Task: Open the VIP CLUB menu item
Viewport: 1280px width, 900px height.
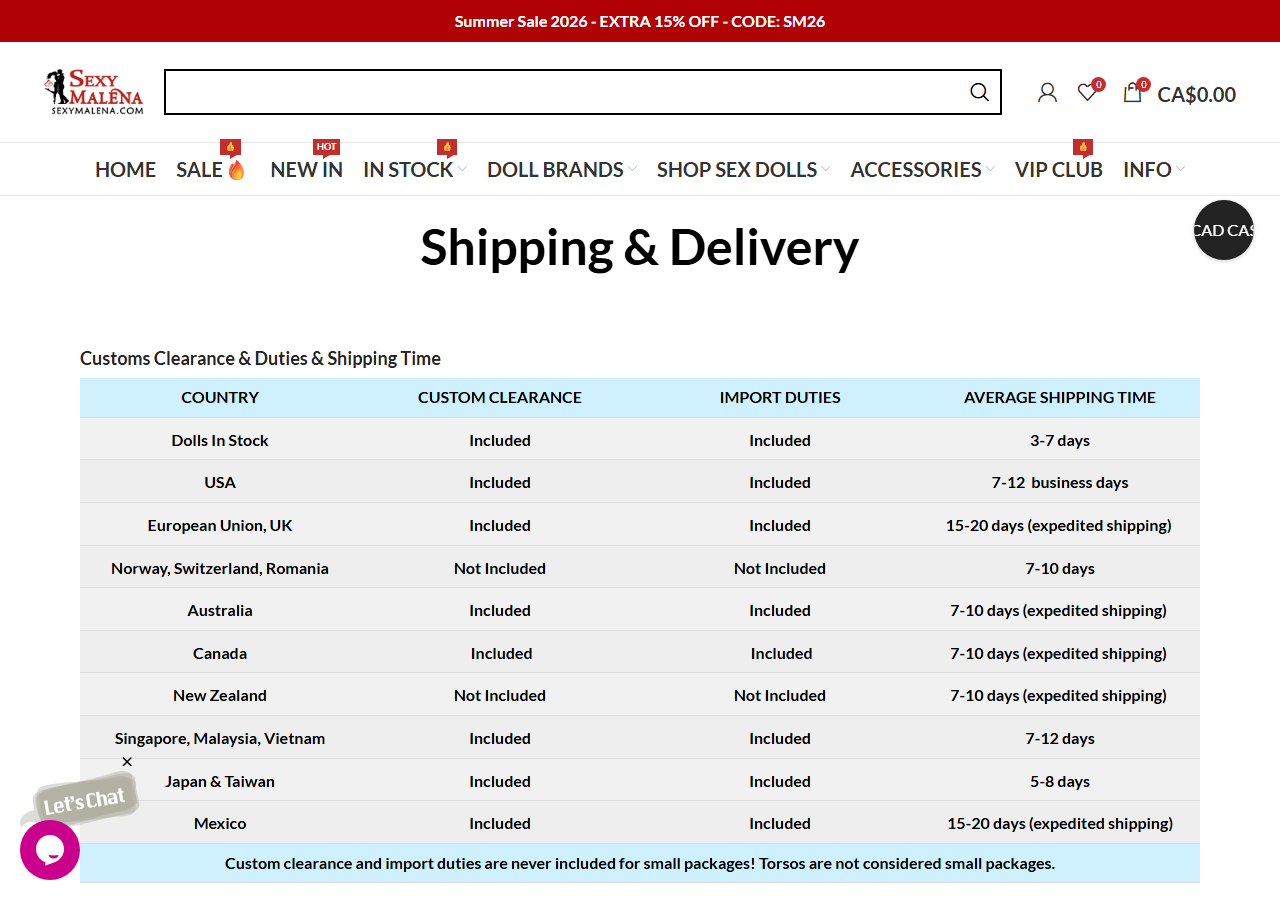Action: click(1059, 170)
